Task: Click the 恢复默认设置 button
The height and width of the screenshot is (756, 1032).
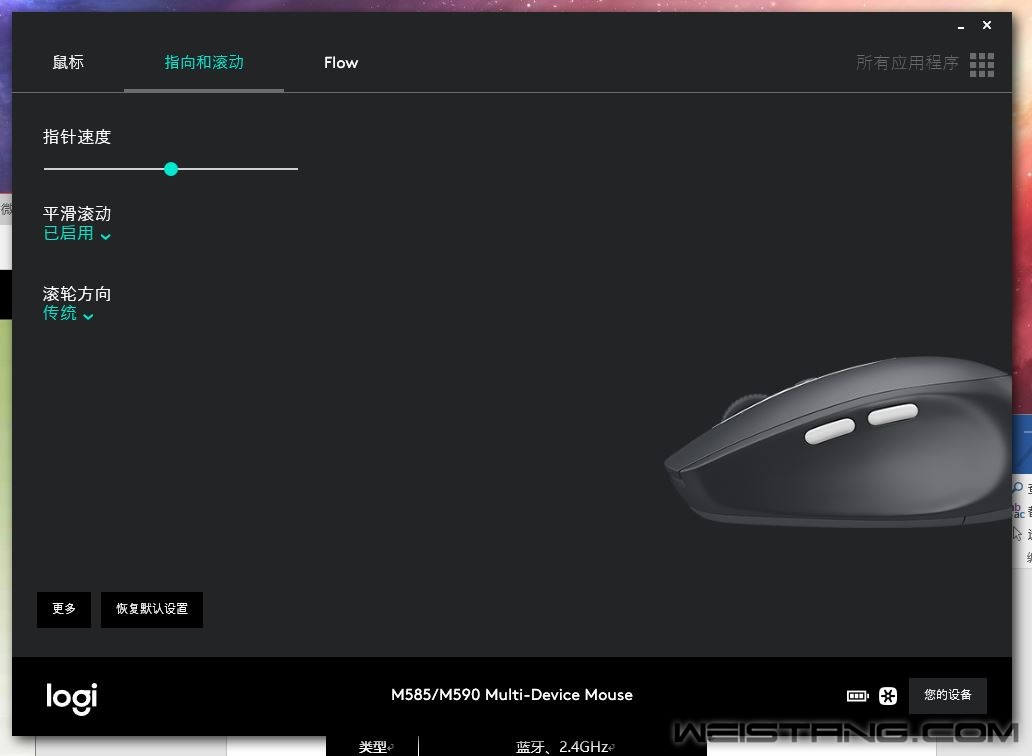Action: coord(152,609)
